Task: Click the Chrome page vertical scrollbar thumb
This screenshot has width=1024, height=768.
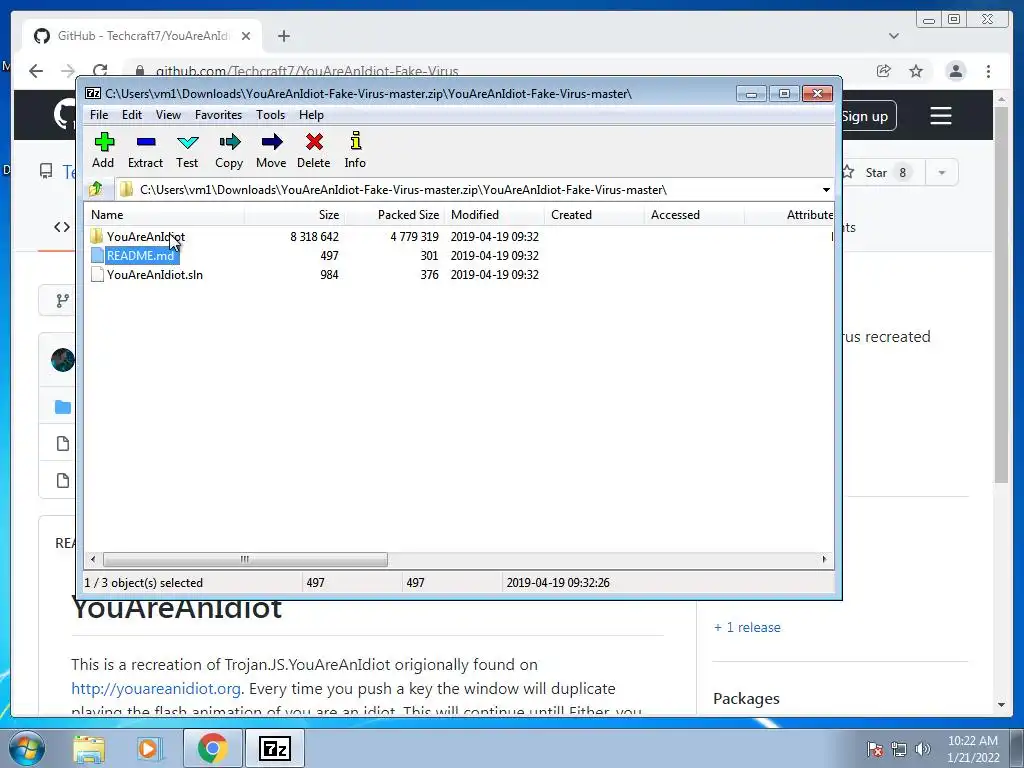Action: [x=1001, y=294]
